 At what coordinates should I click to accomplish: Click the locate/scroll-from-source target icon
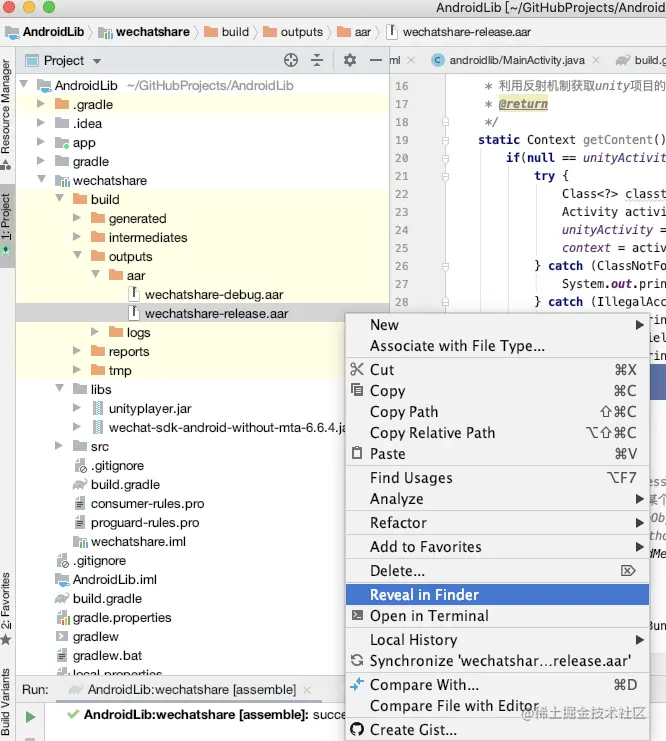291,60
